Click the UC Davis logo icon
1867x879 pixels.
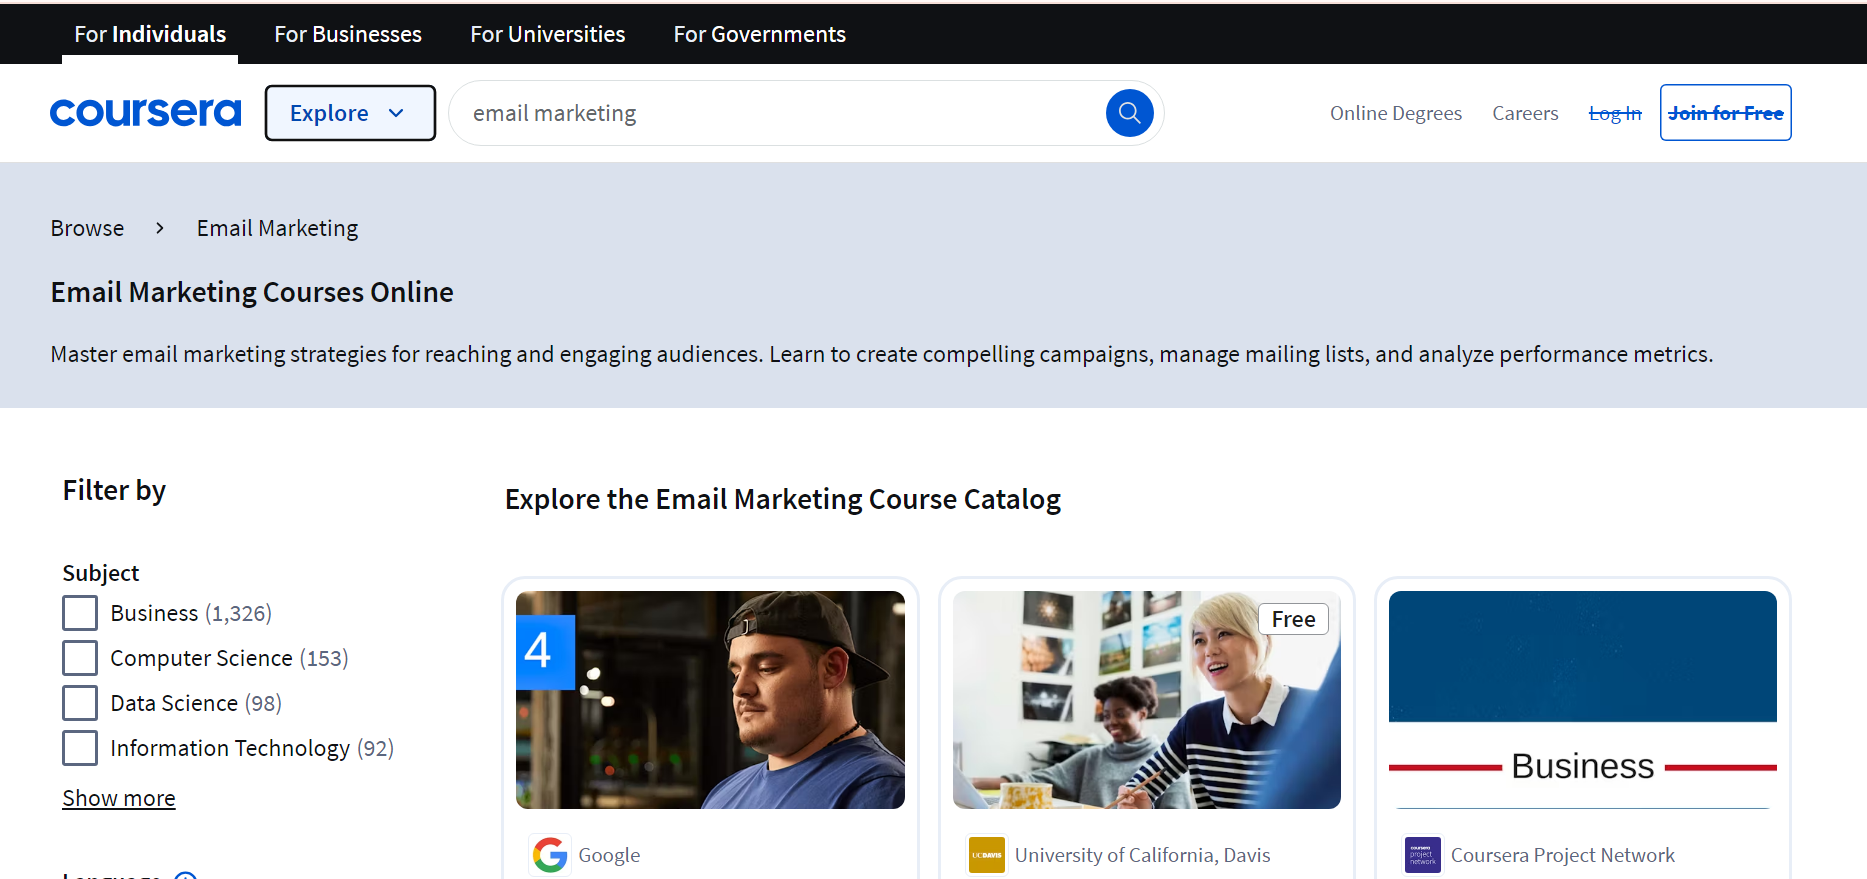click(x=986, y=855)
